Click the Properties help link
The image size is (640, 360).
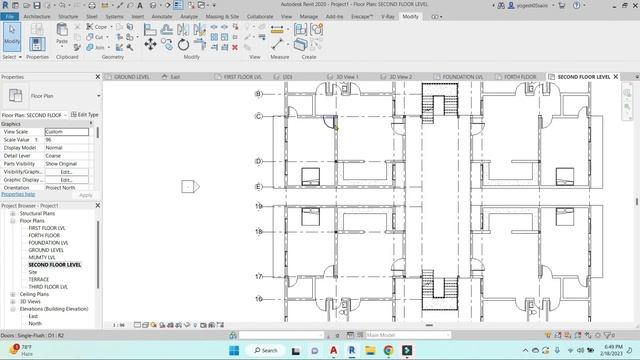point(18,194)
